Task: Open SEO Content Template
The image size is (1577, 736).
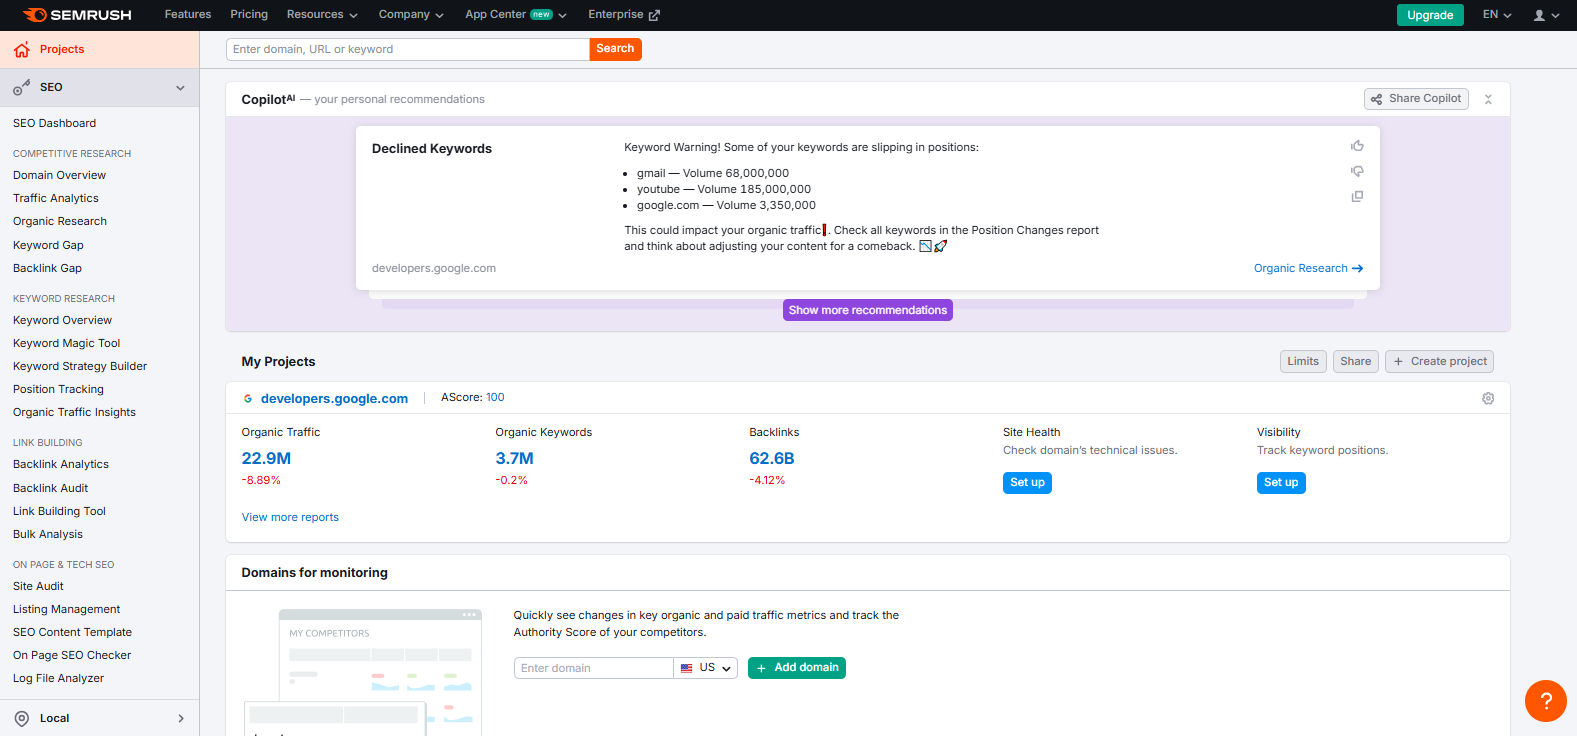Action: [72, 632]
